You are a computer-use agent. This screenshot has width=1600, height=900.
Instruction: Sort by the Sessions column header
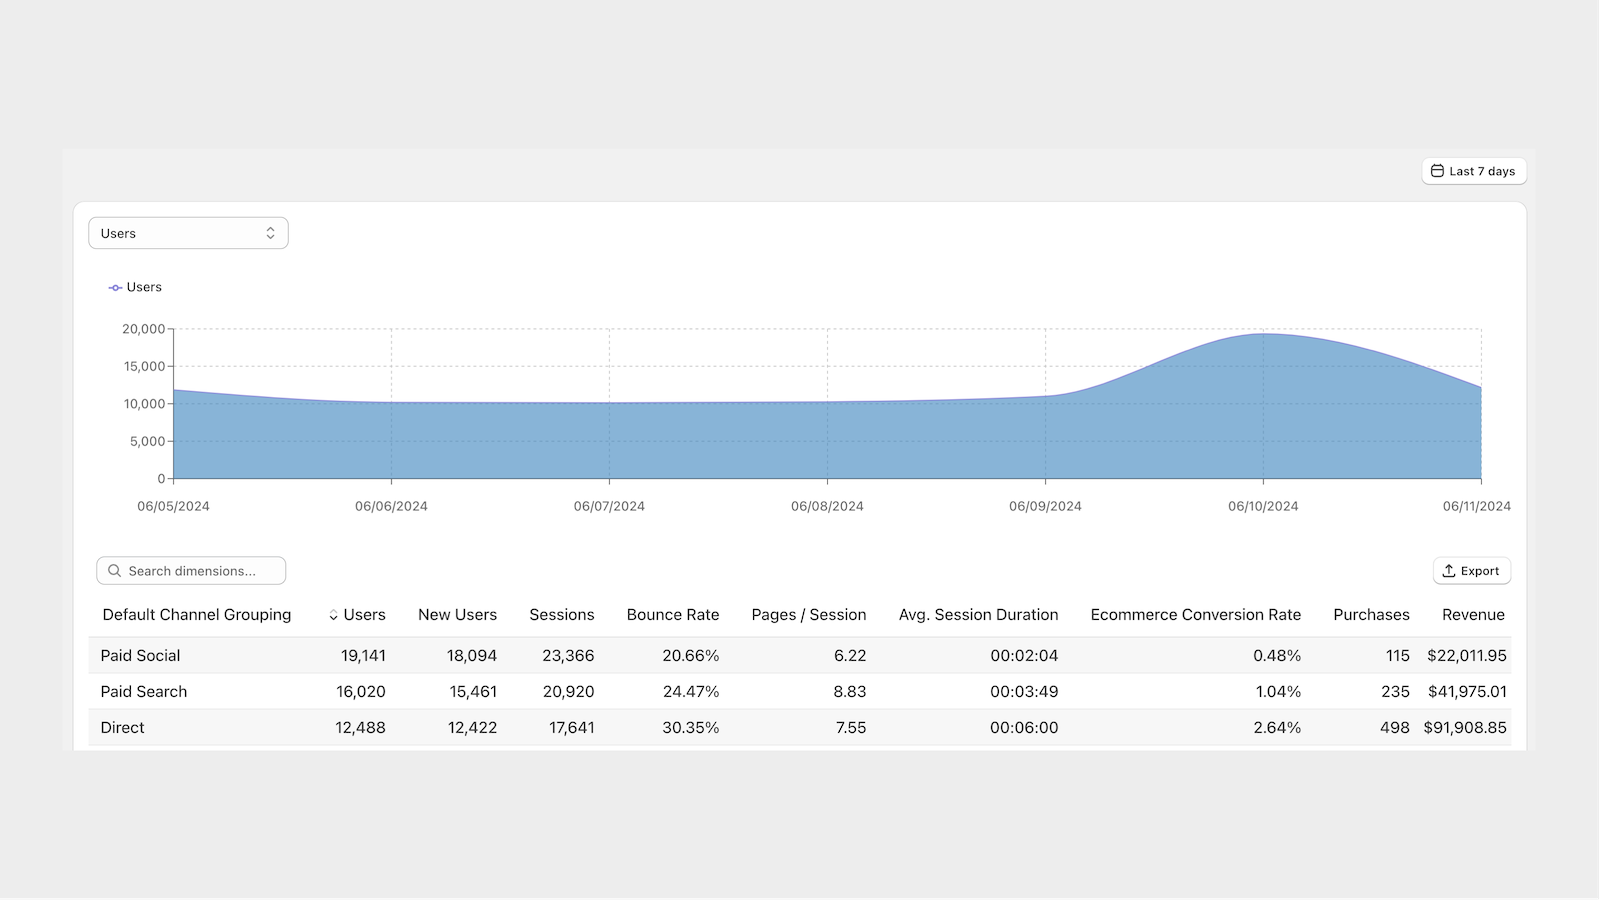point(562,615)
